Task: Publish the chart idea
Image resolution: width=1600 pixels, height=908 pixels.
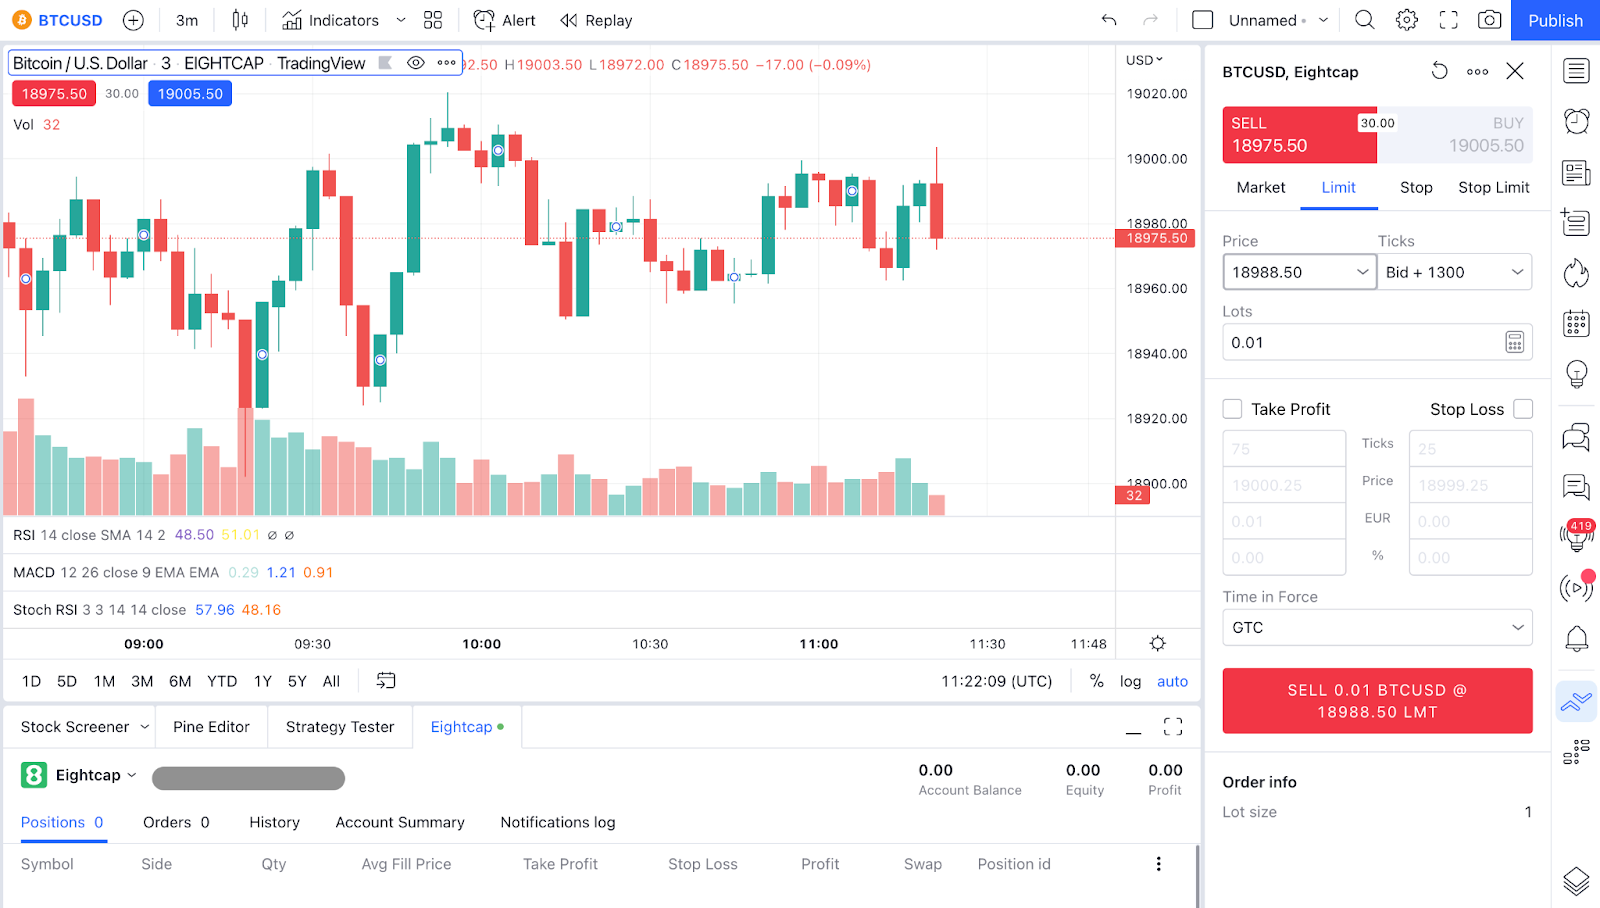Action: click(x=1555, y=20)
